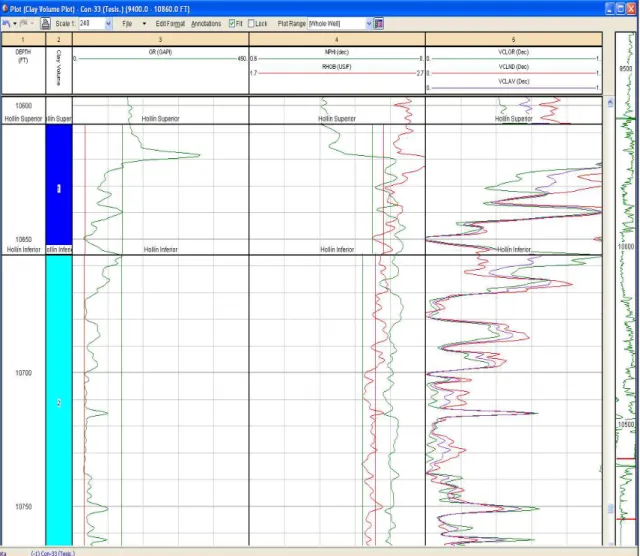
Task: Click Hollin Superior label in depth track
Action: pos(23,119)
